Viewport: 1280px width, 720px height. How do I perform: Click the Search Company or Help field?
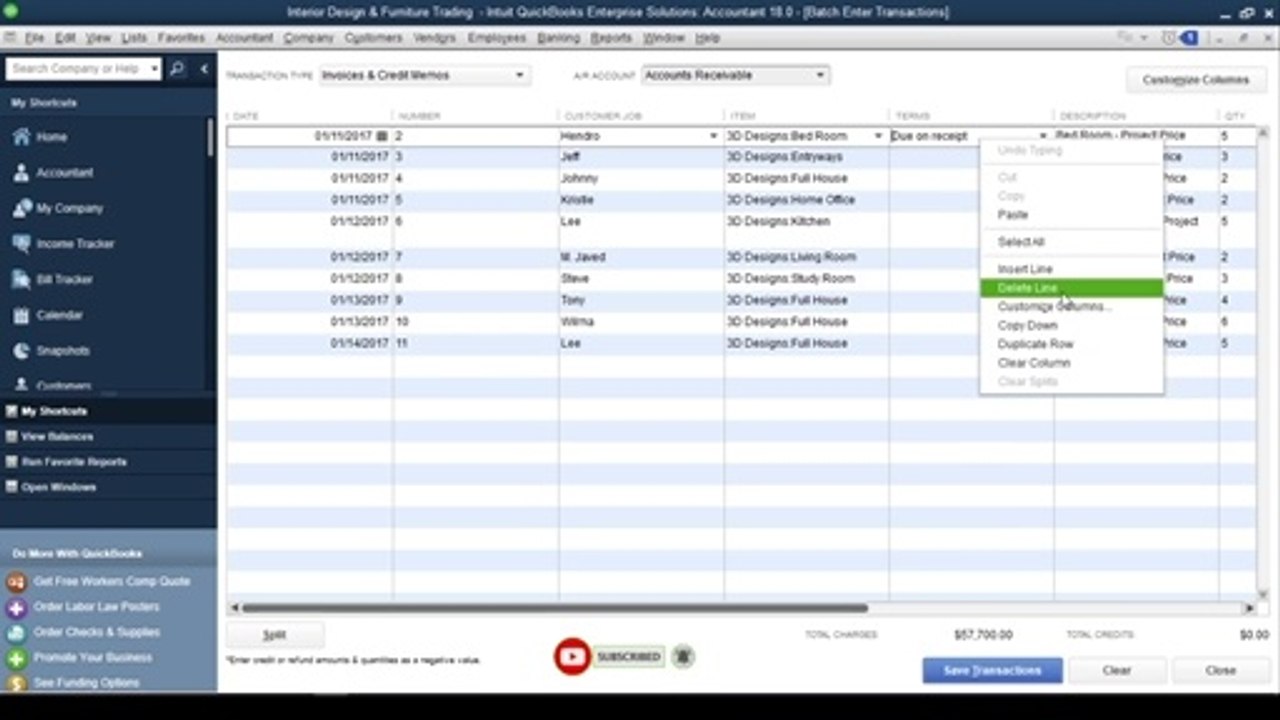[76, 69]
